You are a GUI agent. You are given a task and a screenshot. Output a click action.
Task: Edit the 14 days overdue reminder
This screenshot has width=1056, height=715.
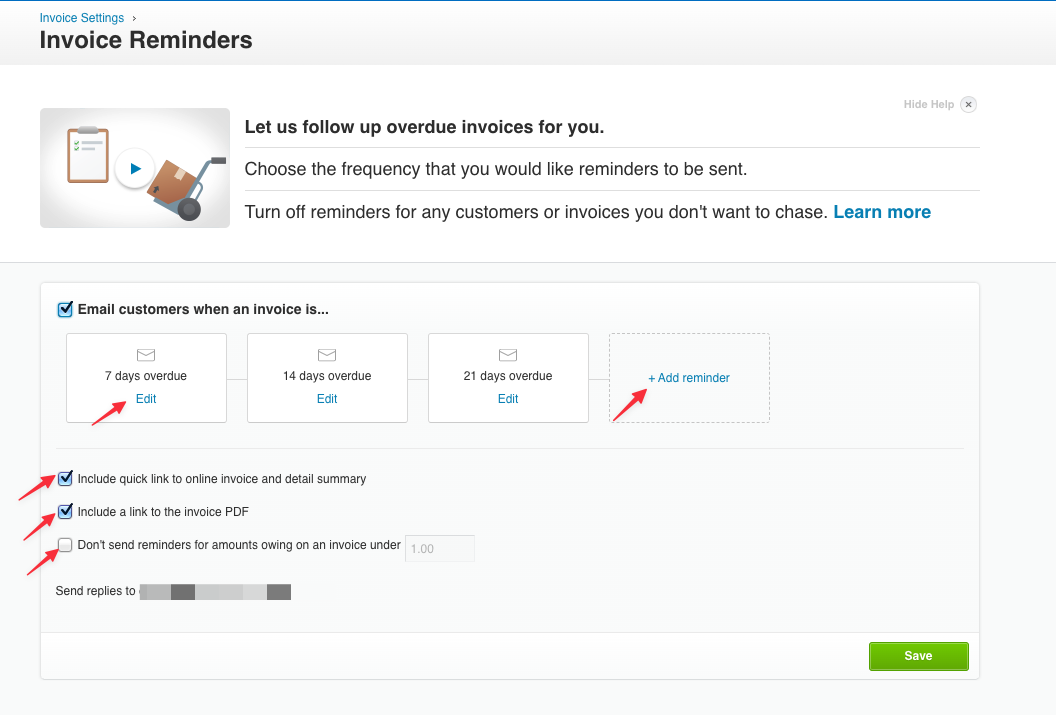click(x=327, y=398)
